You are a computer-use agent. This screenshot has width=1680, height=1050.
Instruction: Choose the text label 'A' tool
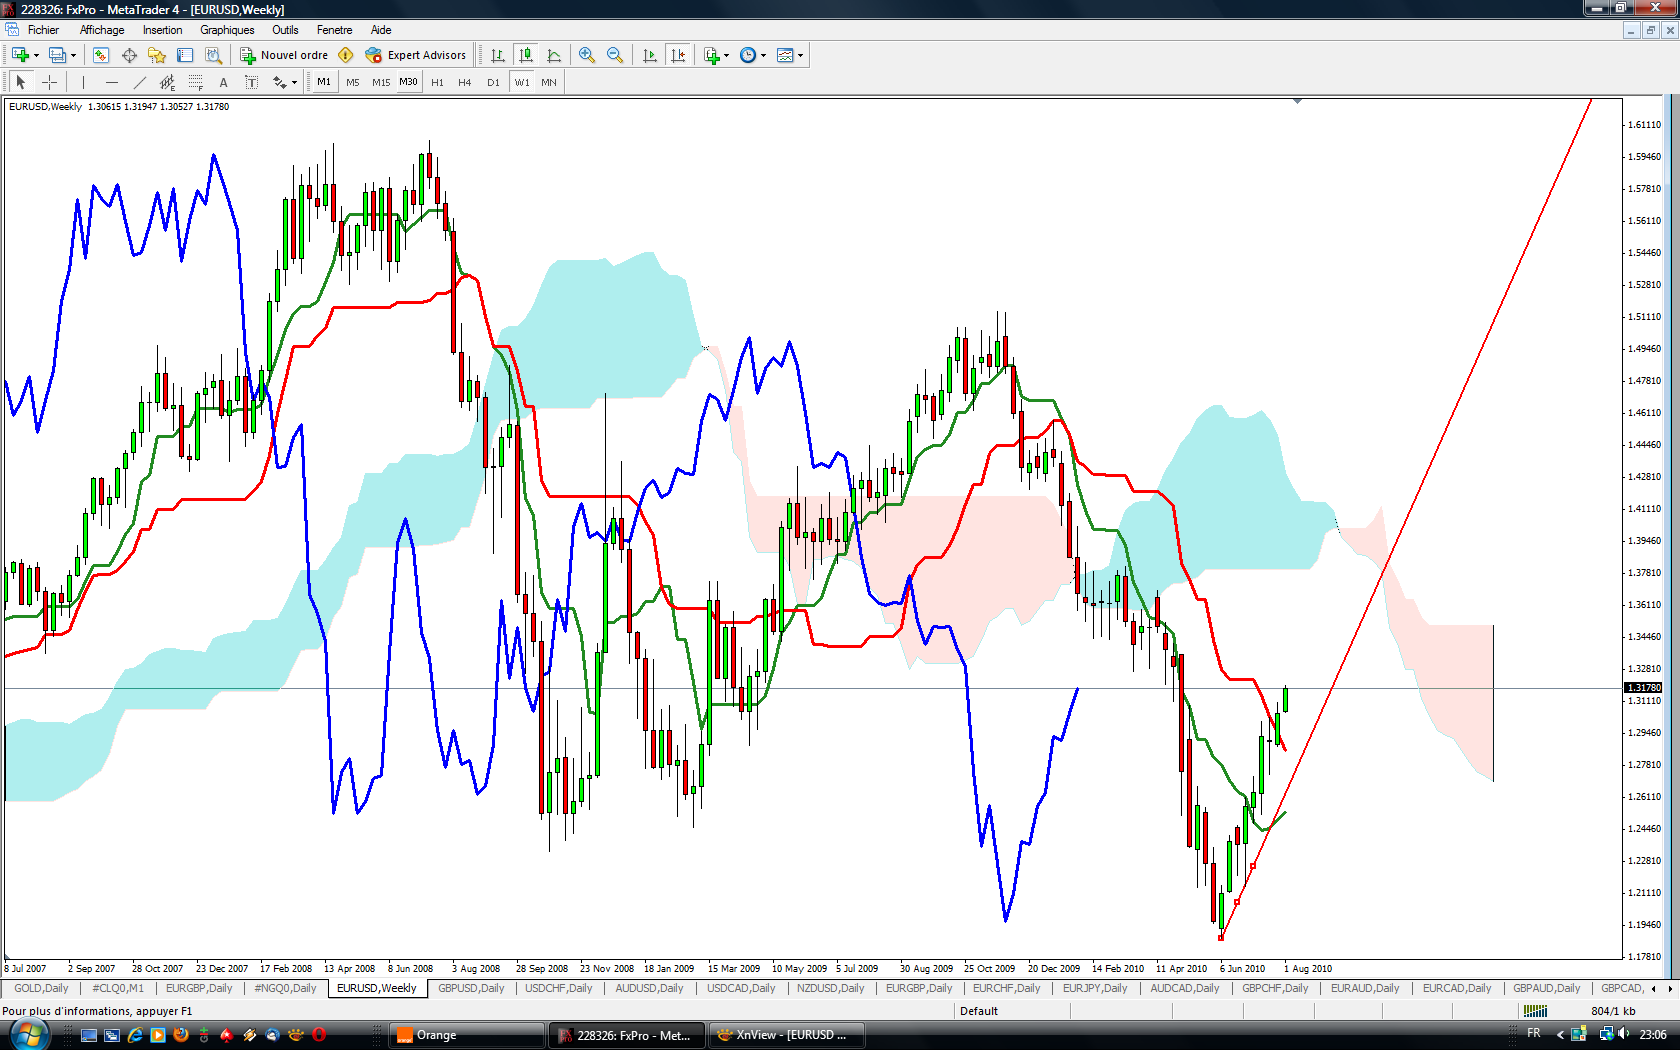tap(223, 82)
